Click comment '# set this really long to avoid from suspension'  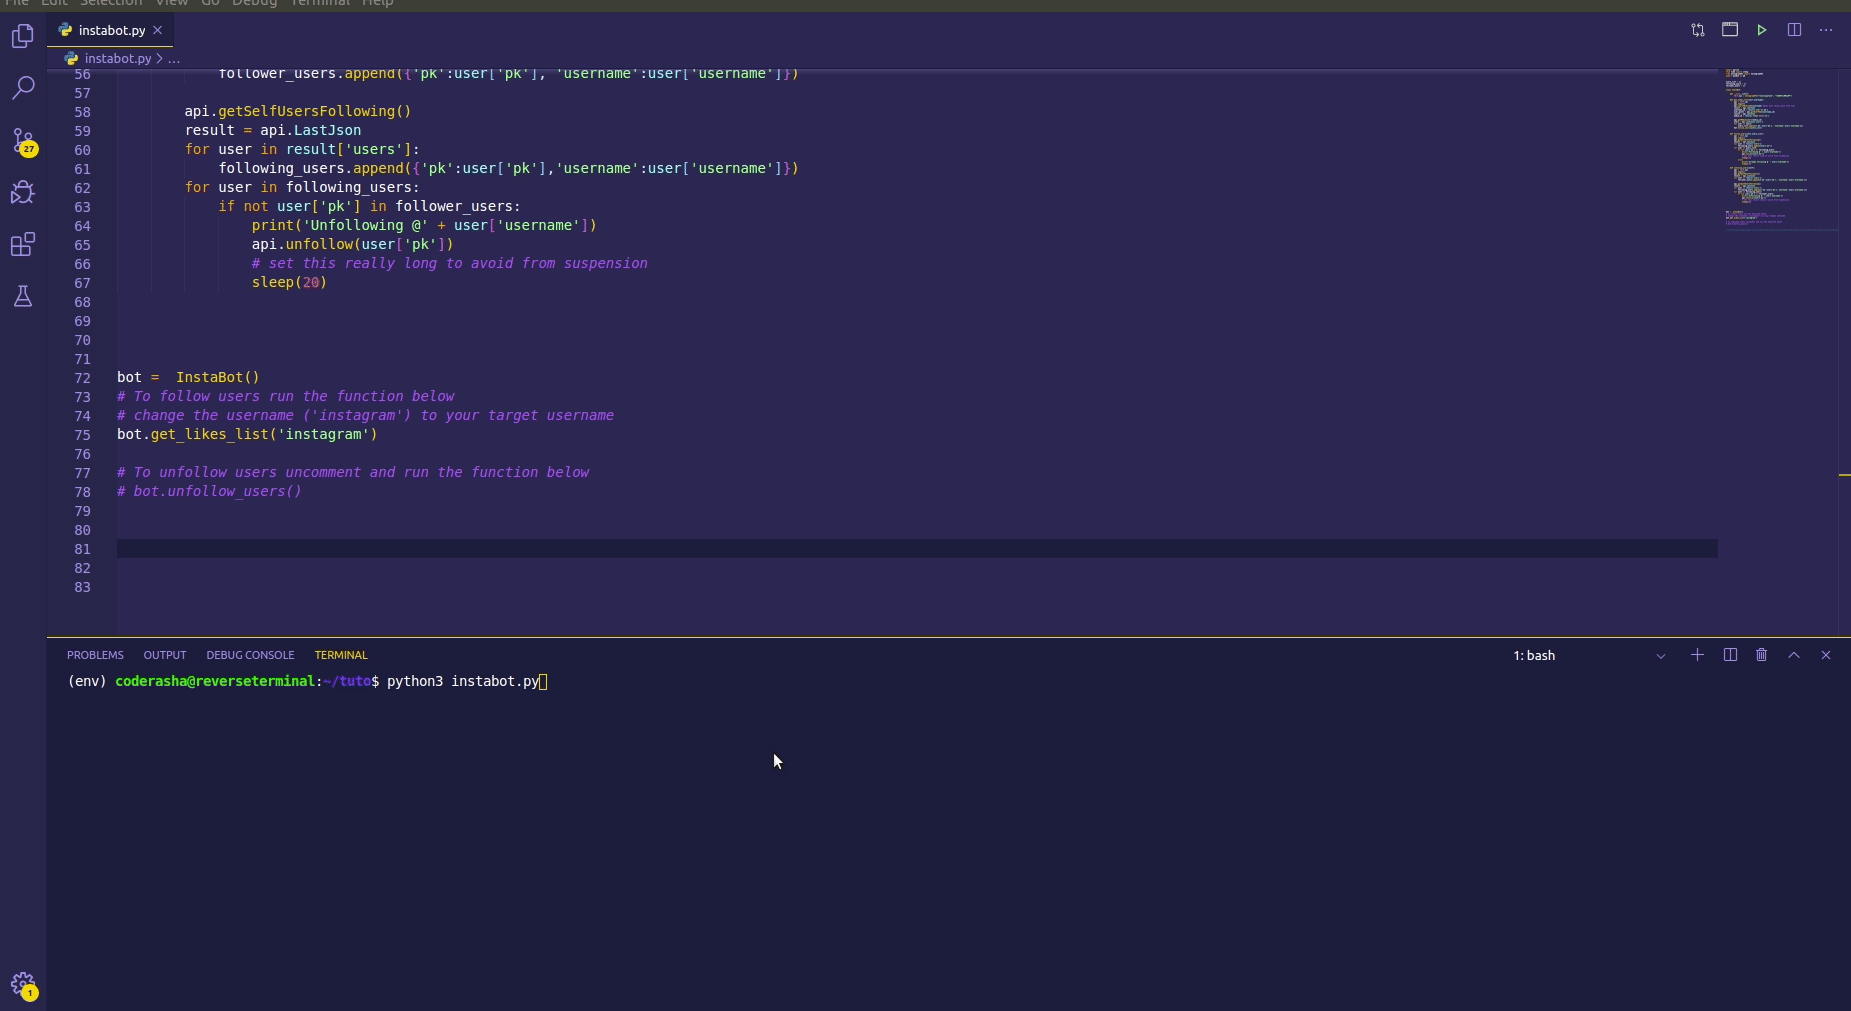[x=450, y=263]
